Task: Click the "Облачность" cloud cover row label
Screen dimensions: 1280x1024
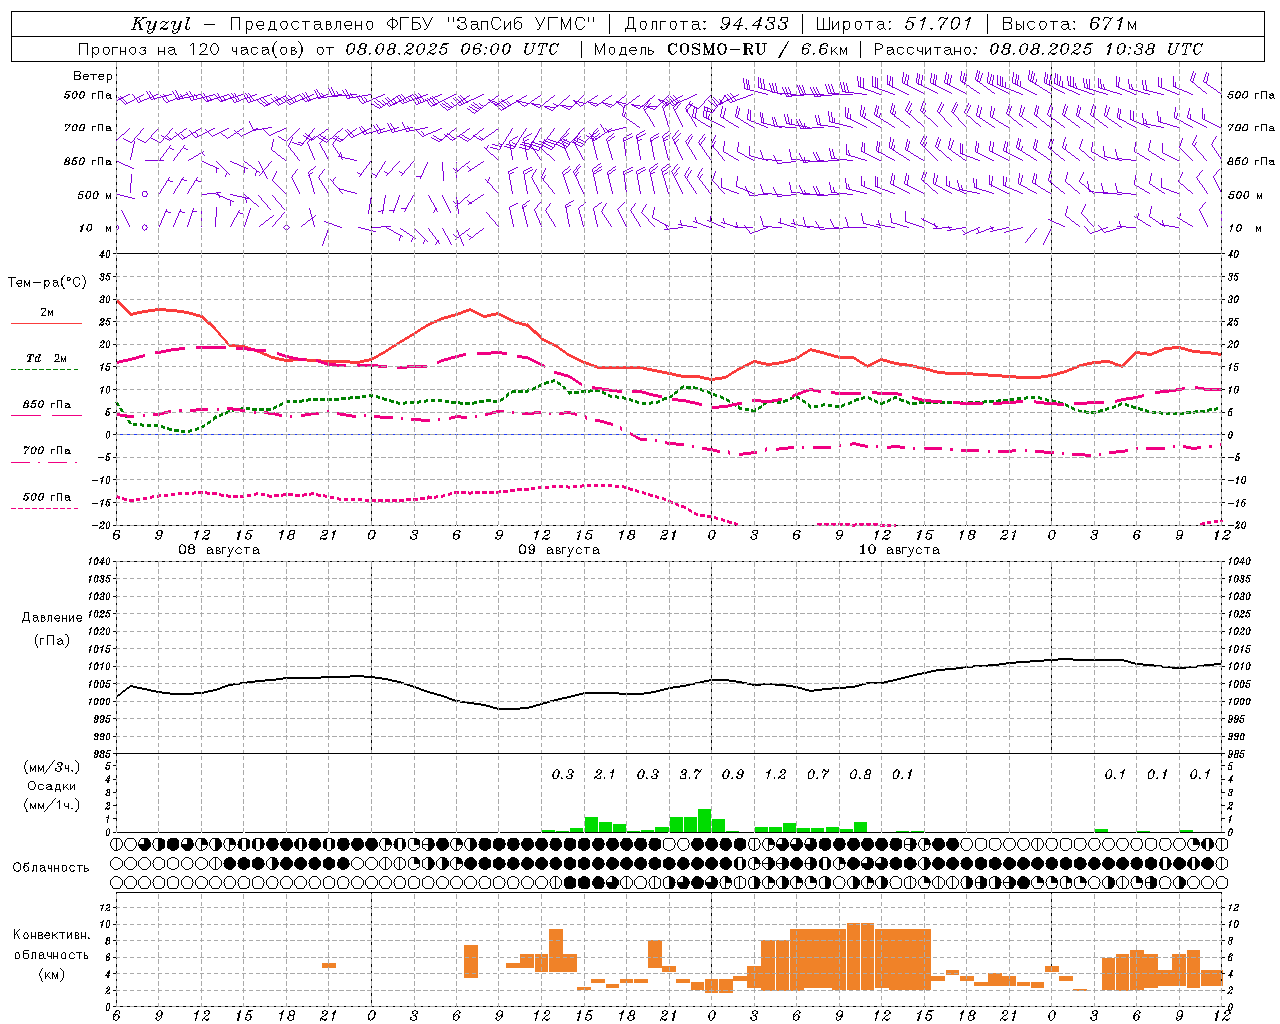Action: (51, 868)
